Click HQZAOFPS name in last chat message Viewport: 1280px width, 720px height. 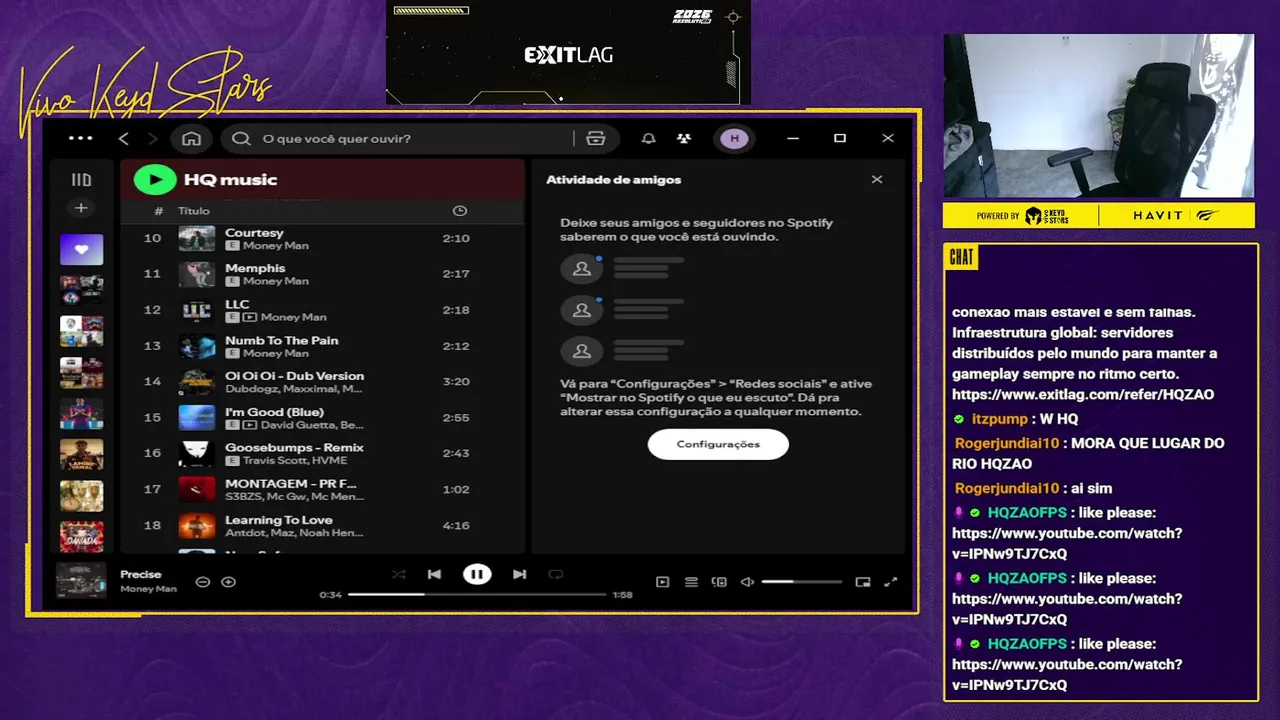[1027, 644]
